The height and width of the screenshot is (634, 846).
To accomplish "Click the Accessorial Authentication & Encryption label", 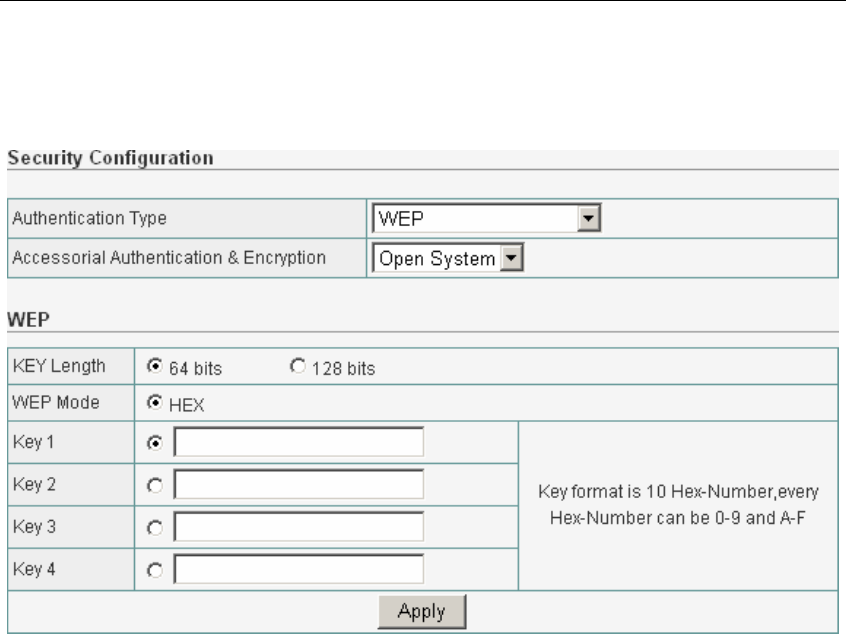I will tap(168, 258).
